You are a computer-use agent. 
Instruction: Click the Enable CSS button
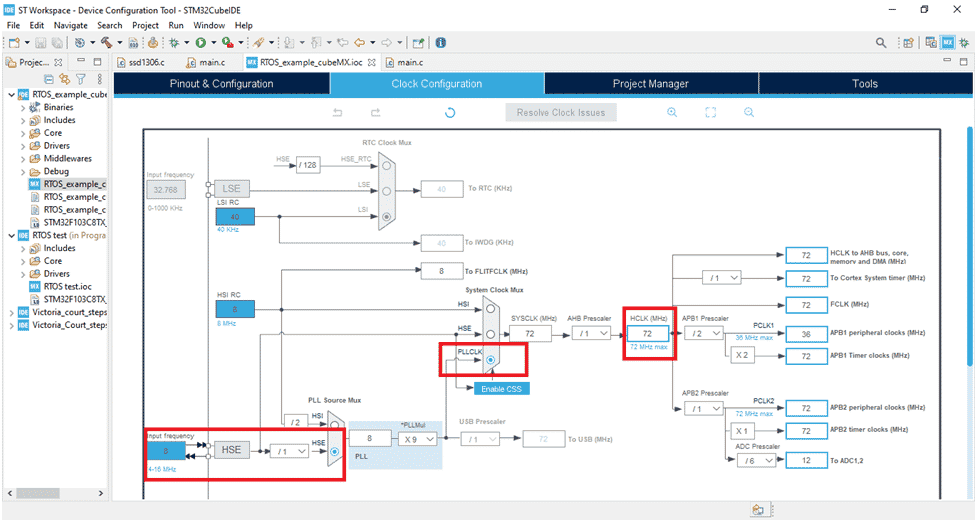pyautogui.click(x=502, y=389)
